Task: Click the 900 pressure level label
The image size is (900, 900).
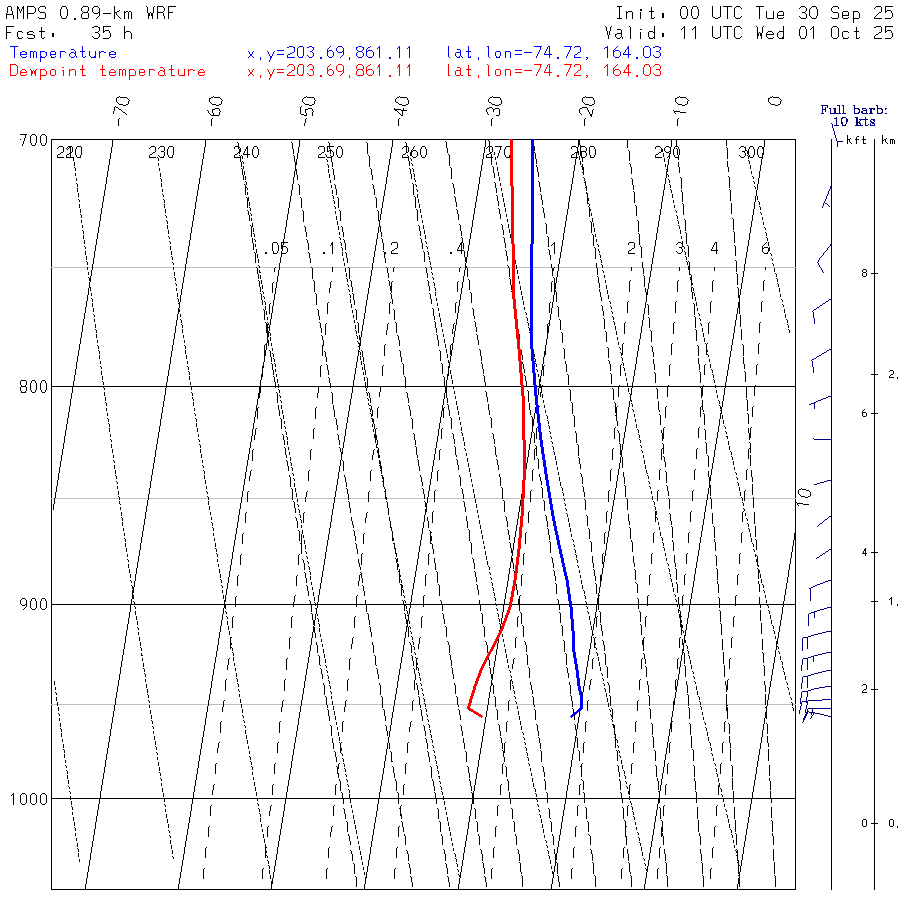Action: click(33, 604)
